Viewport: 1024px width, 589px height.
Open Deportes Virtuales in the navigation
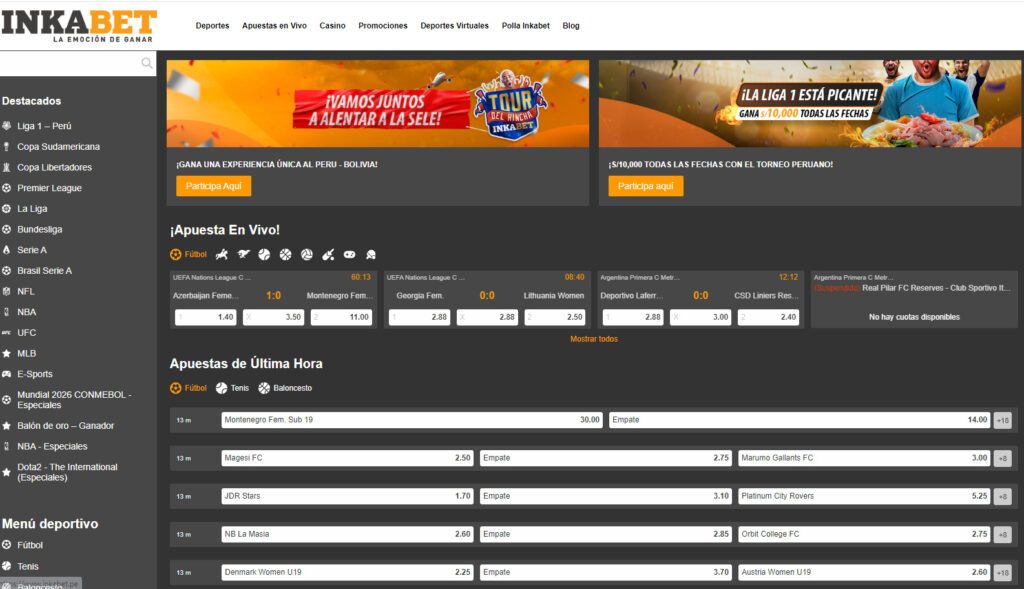coord(455,26)
